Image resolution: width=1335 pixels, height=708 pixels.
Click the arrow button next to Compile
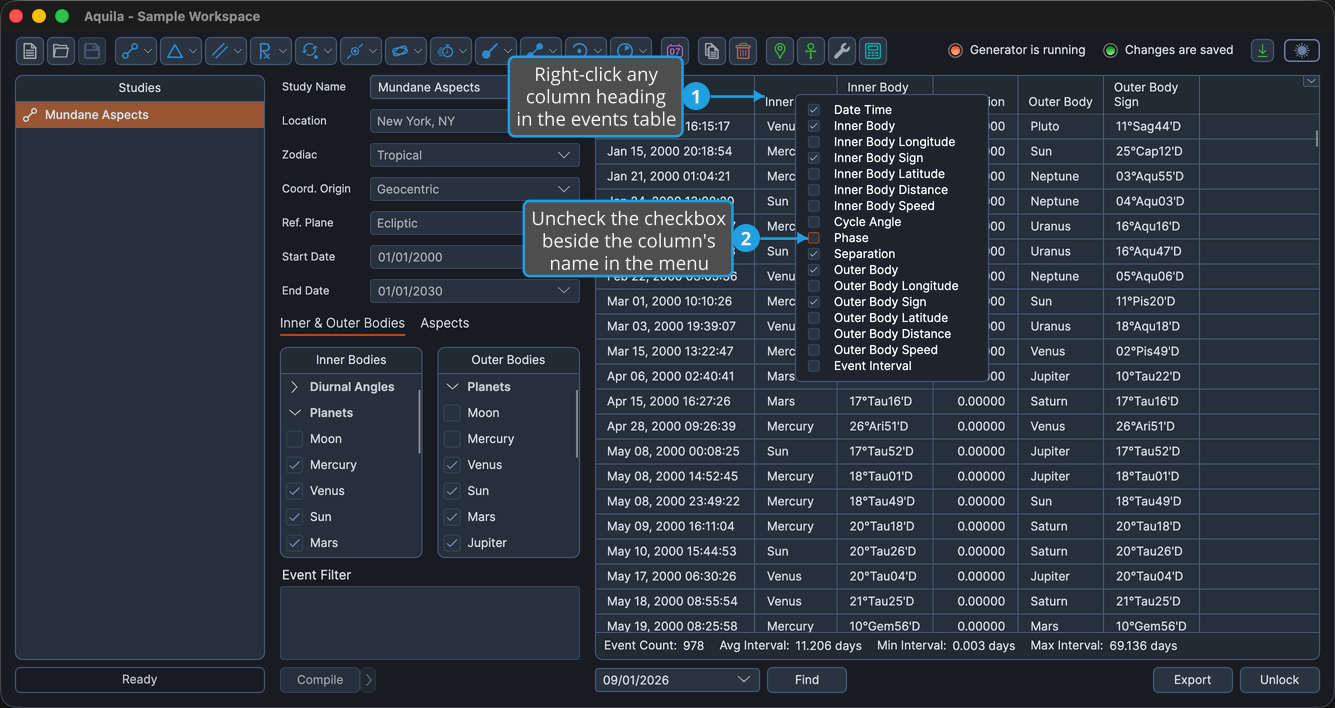368,680
